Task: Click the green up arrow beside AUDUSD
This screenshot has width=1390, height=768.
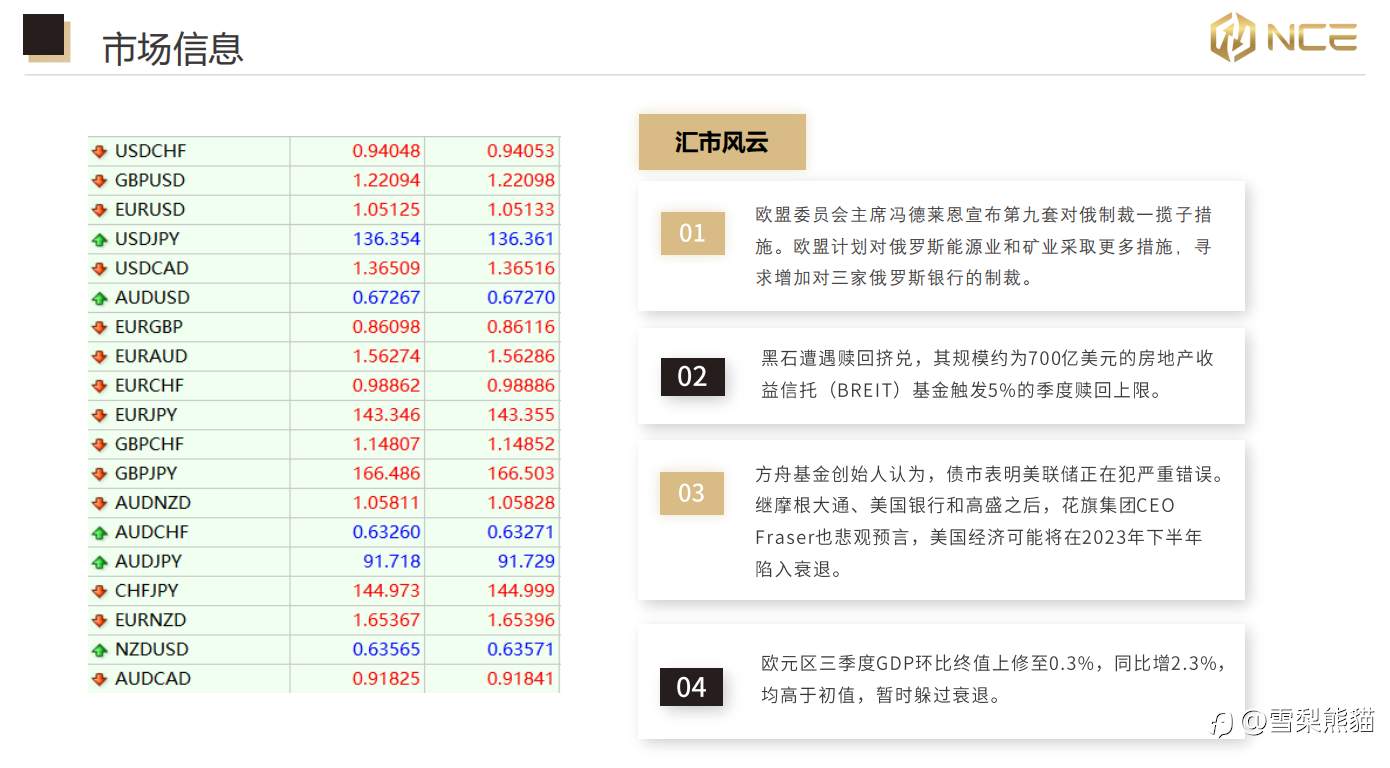Action: [99, 298]
